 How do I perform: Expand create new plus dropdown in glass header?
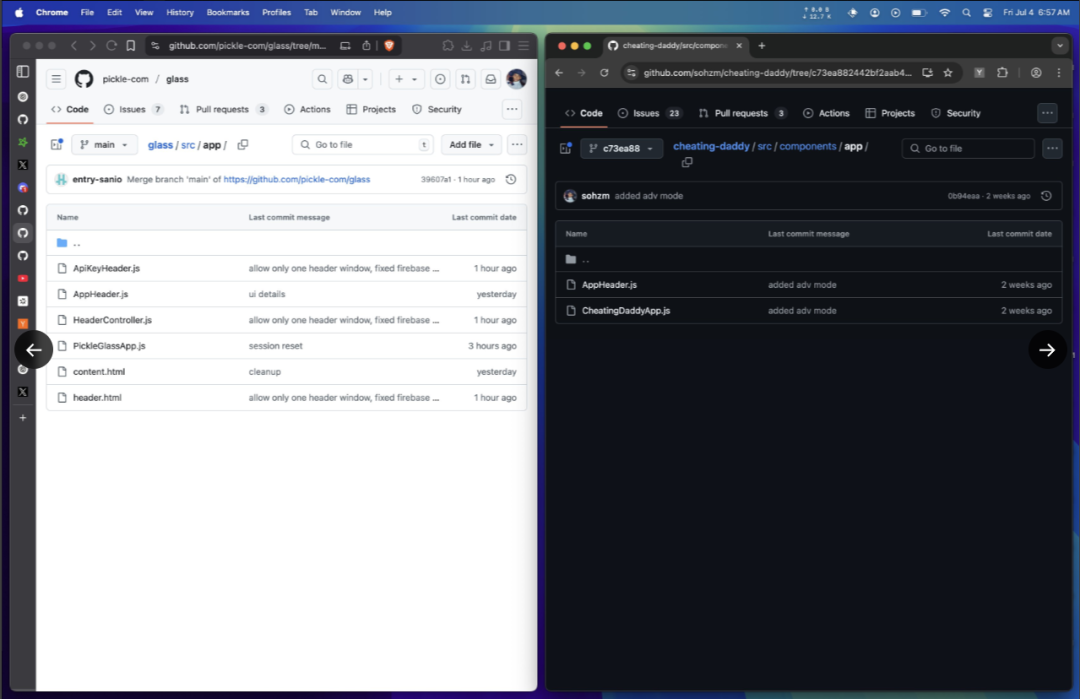click(406, 79)
